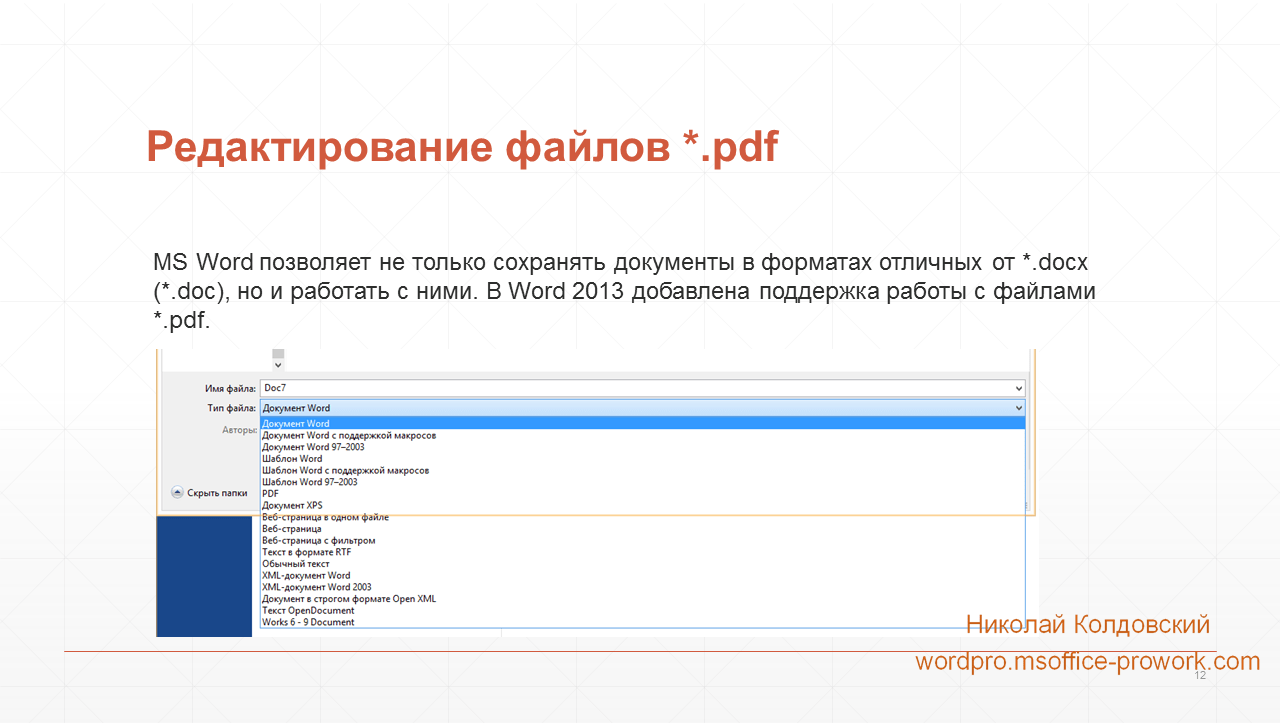Choose PDF in file type list
This screenshot has width=1280, height=725.
click(270, 494)
